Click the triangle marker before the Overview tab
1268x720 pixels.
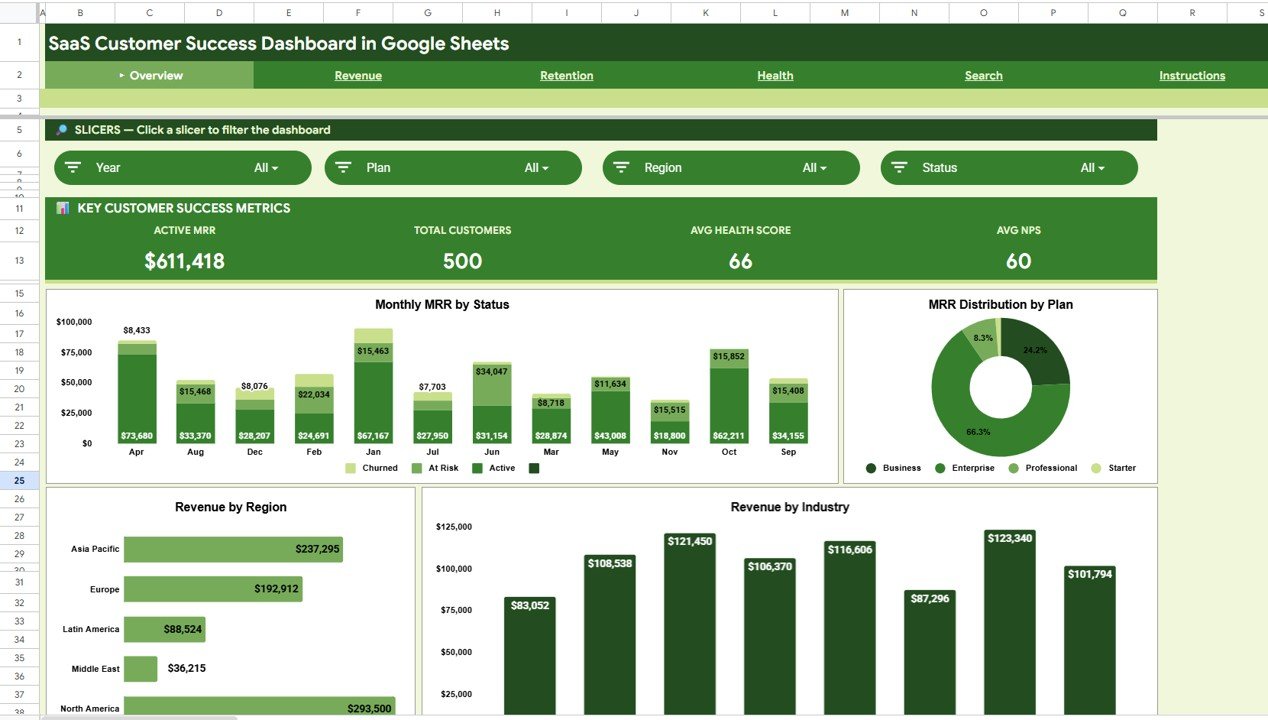click(122, 75)
